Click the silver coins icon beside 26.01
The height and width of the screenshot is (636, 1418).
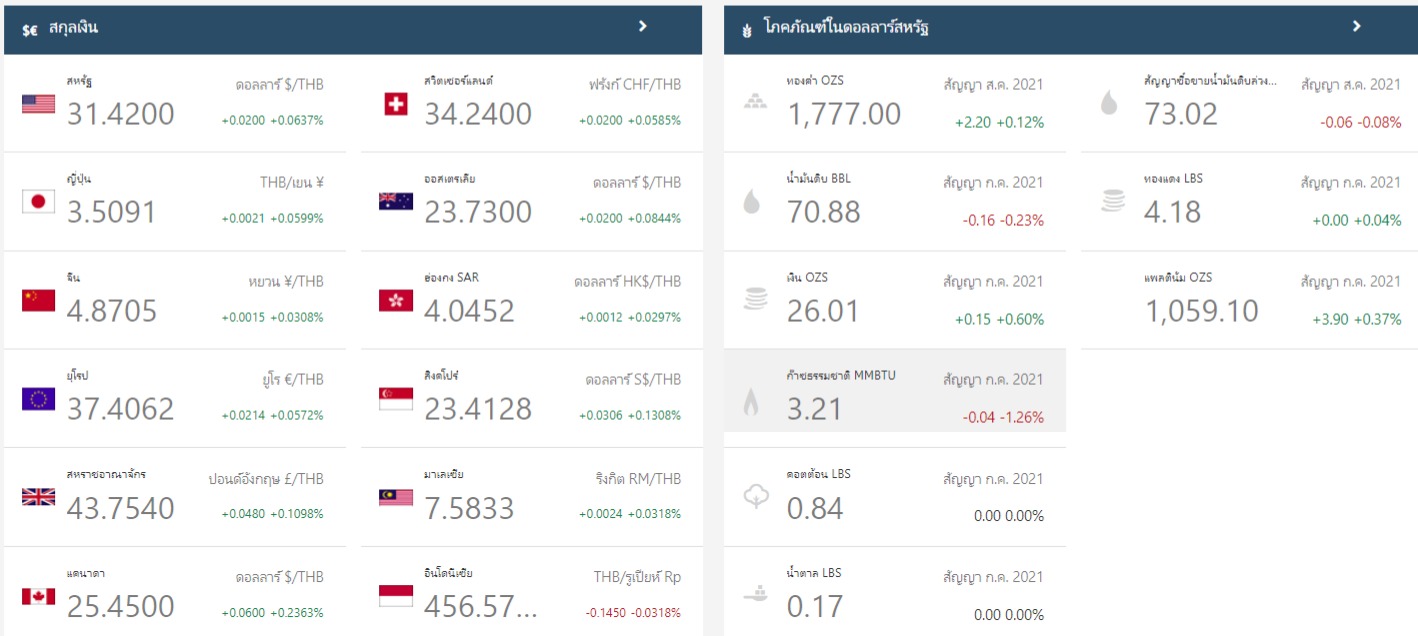coord(755,300)
